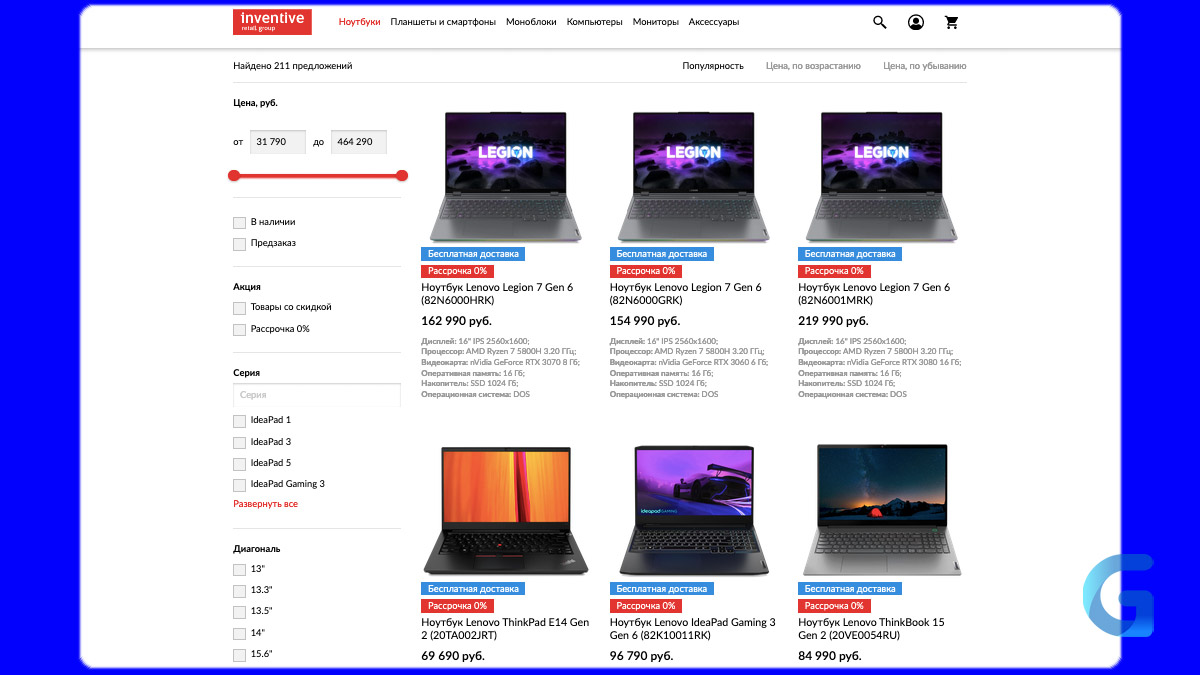Image resolution: width=1200 pixels, height=675 pixels.
Task: Sort by Цена, по возрастанию
Action: 813,66
